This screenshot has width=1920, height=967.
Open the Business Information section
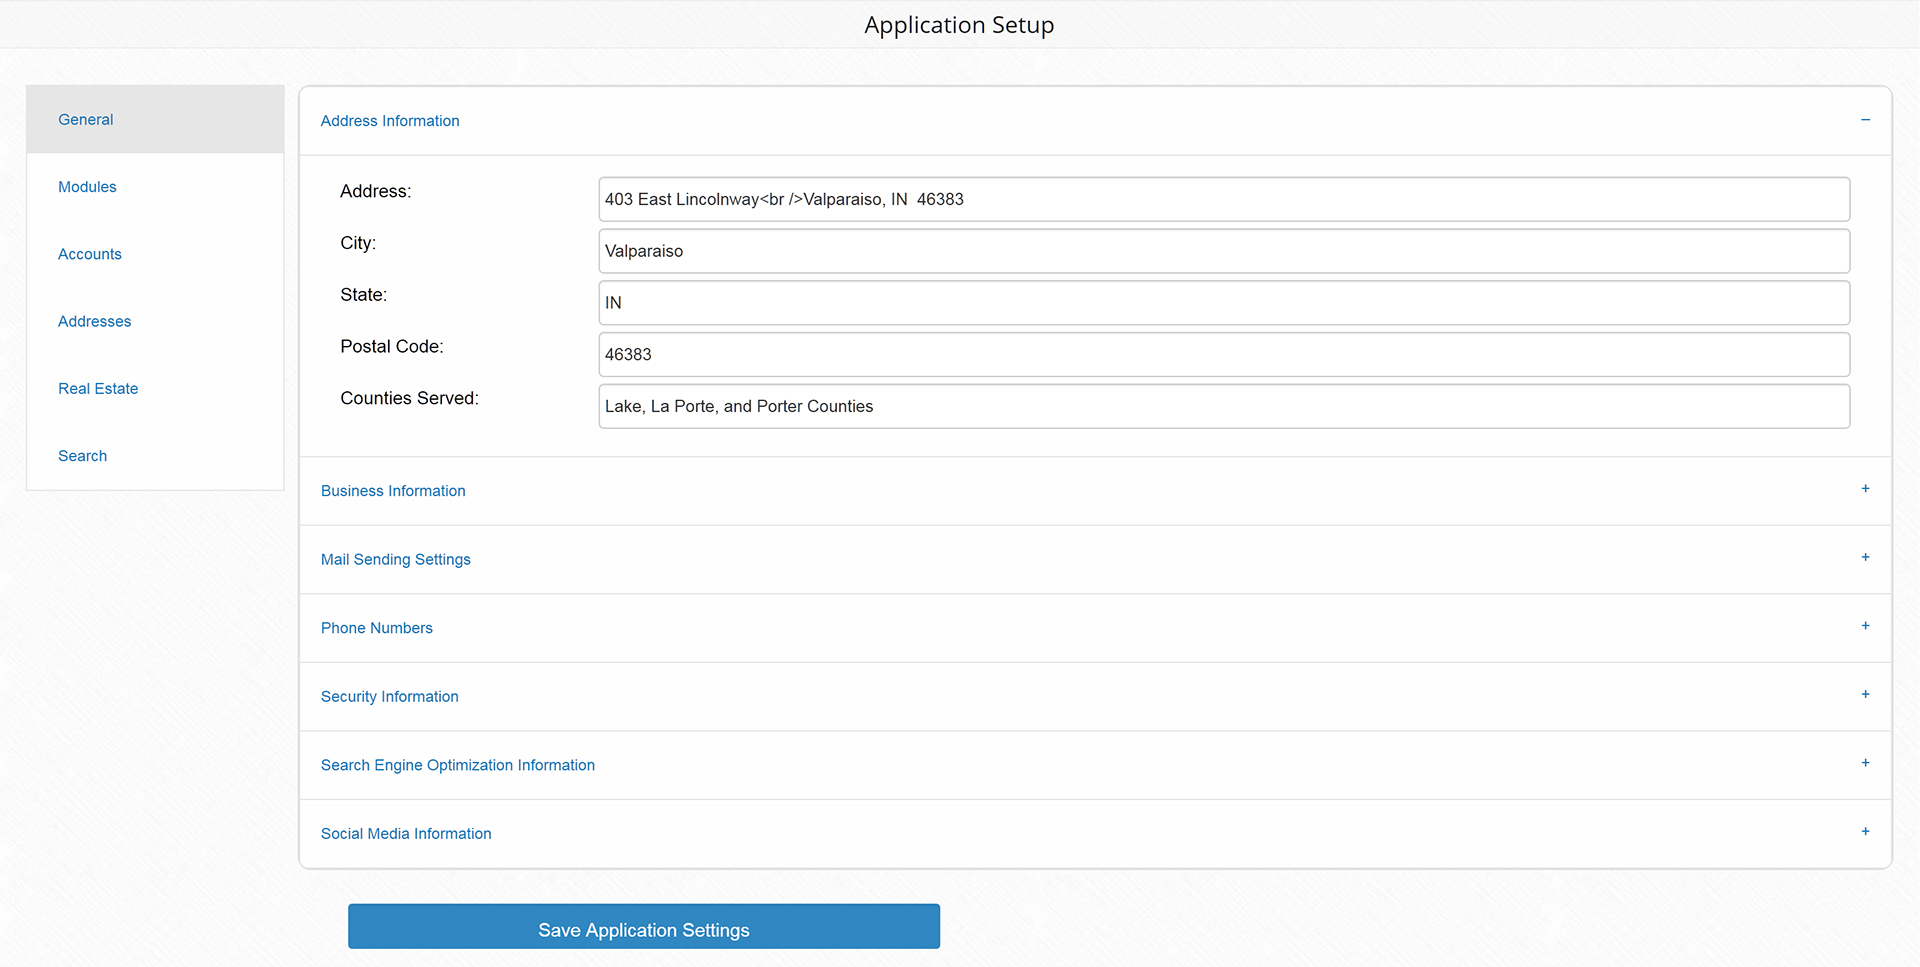pos(1095,491)
